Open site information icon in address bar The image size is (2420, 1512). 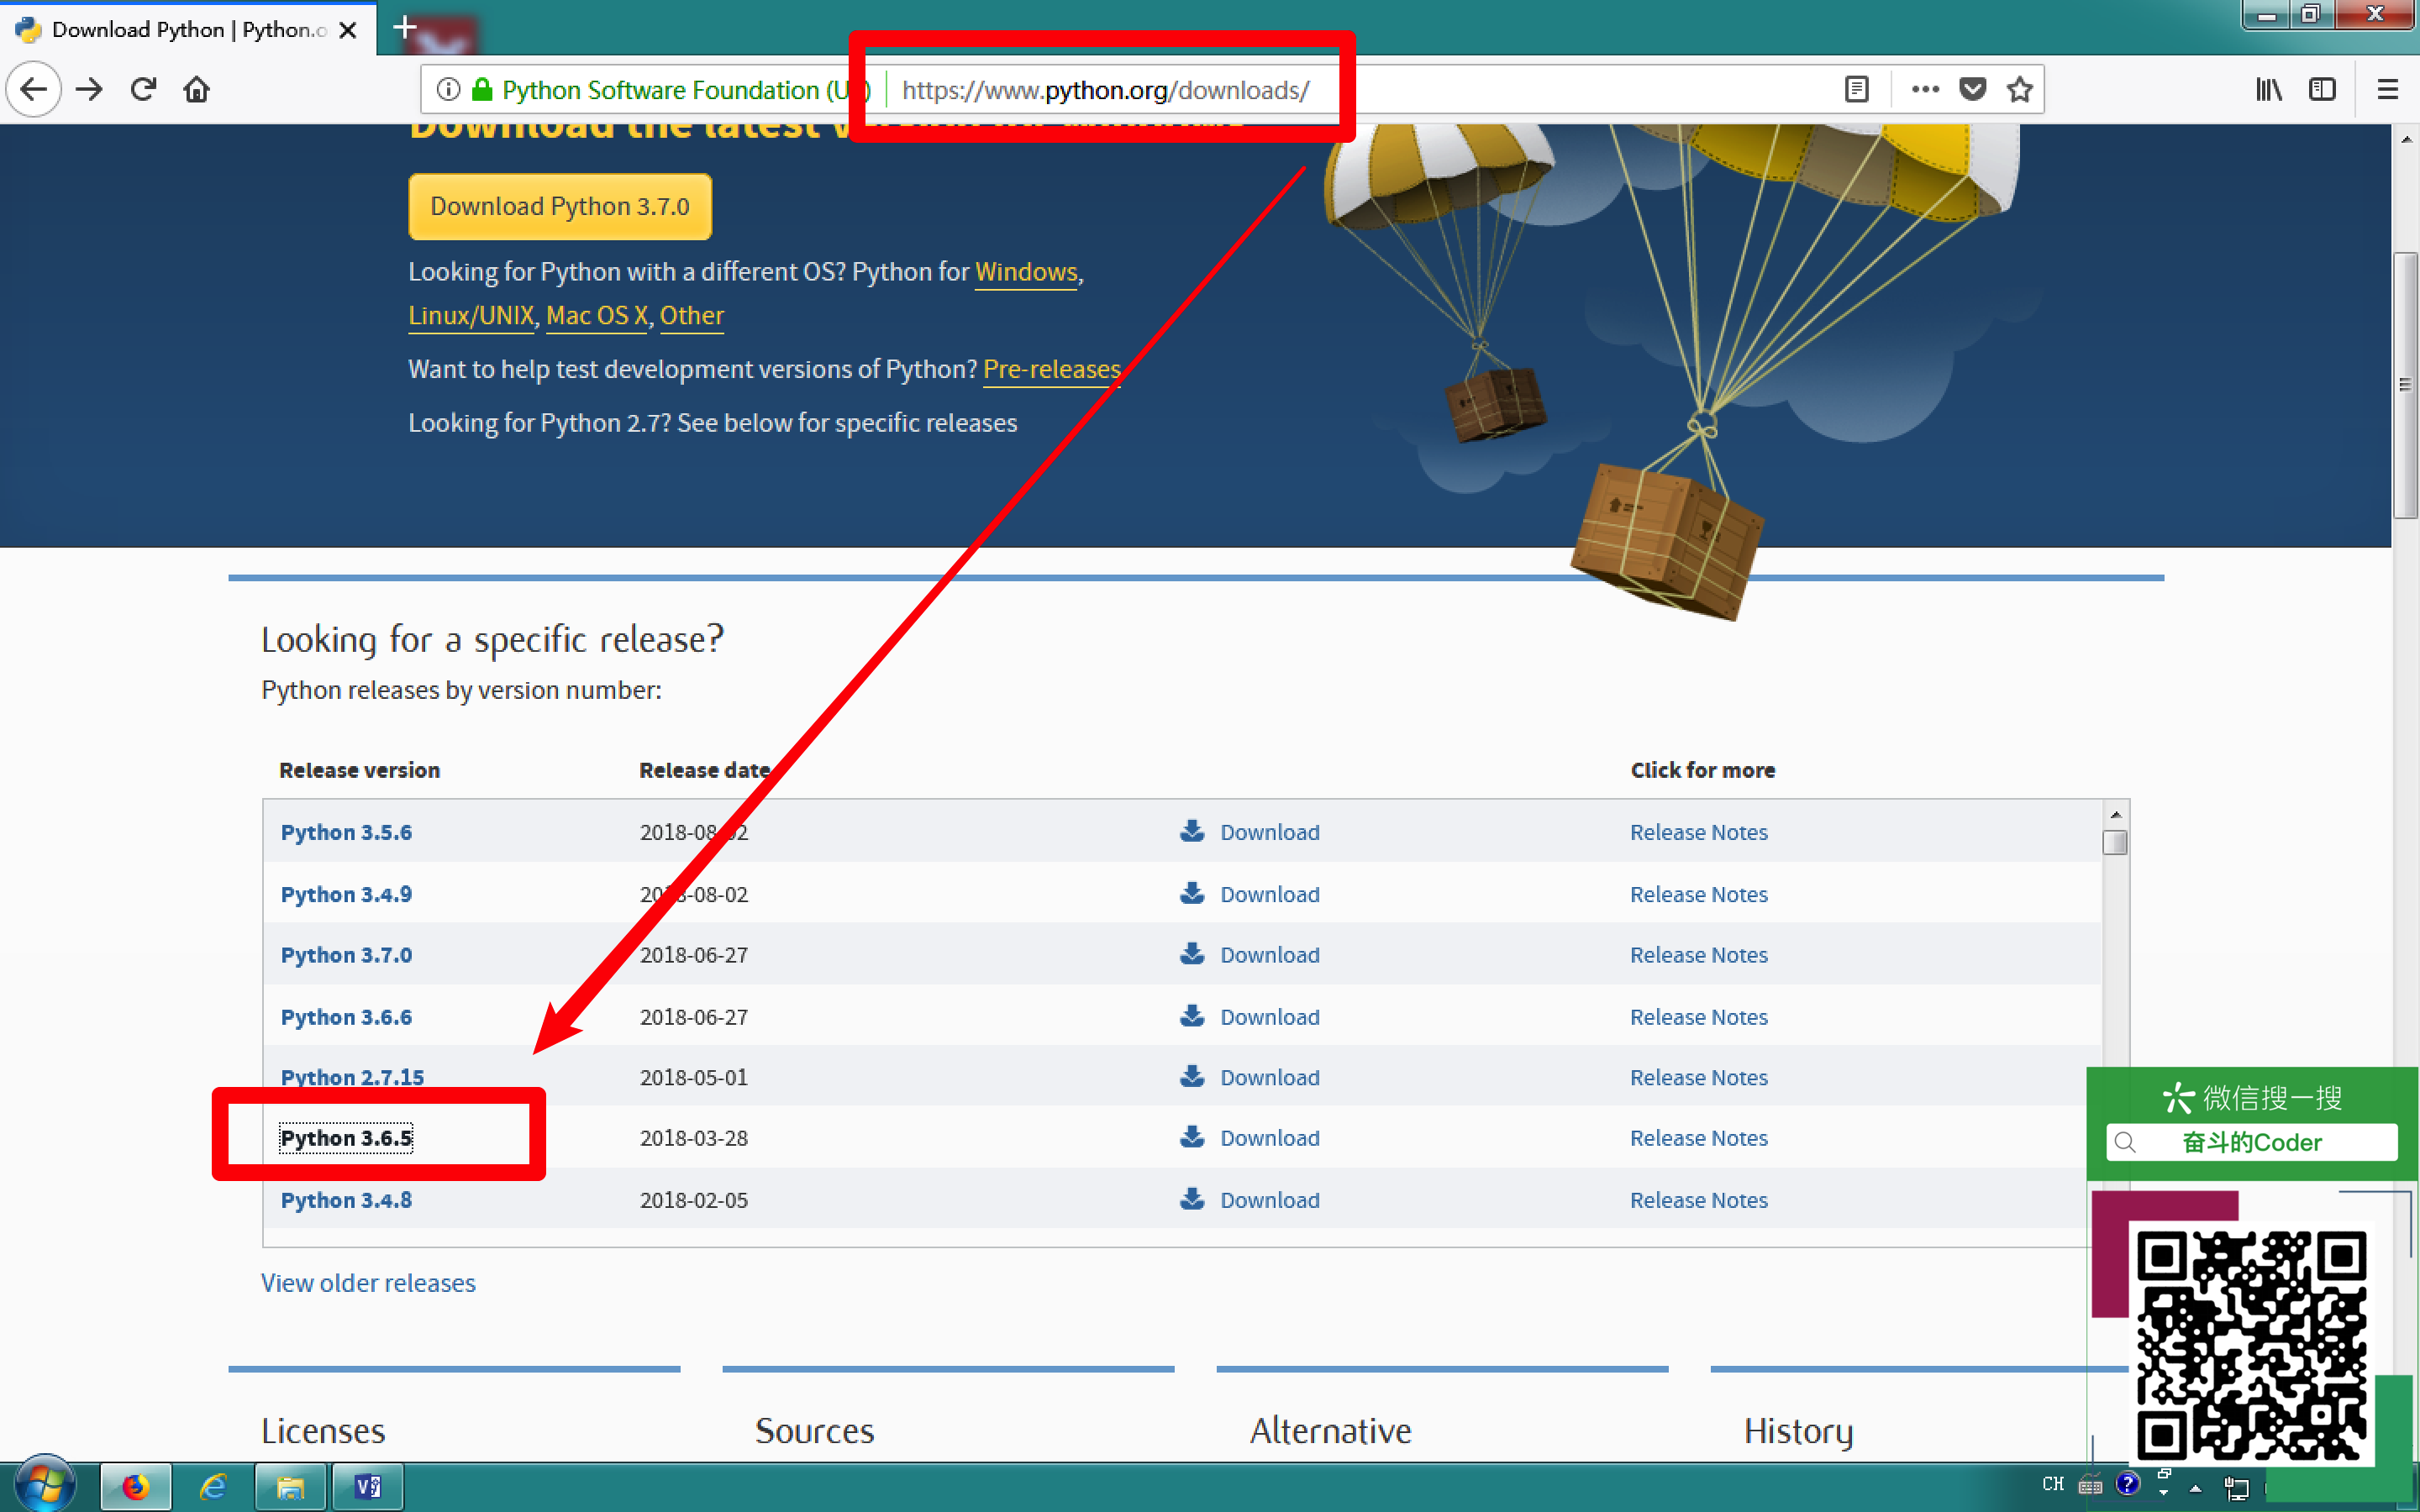click(449, 90)
